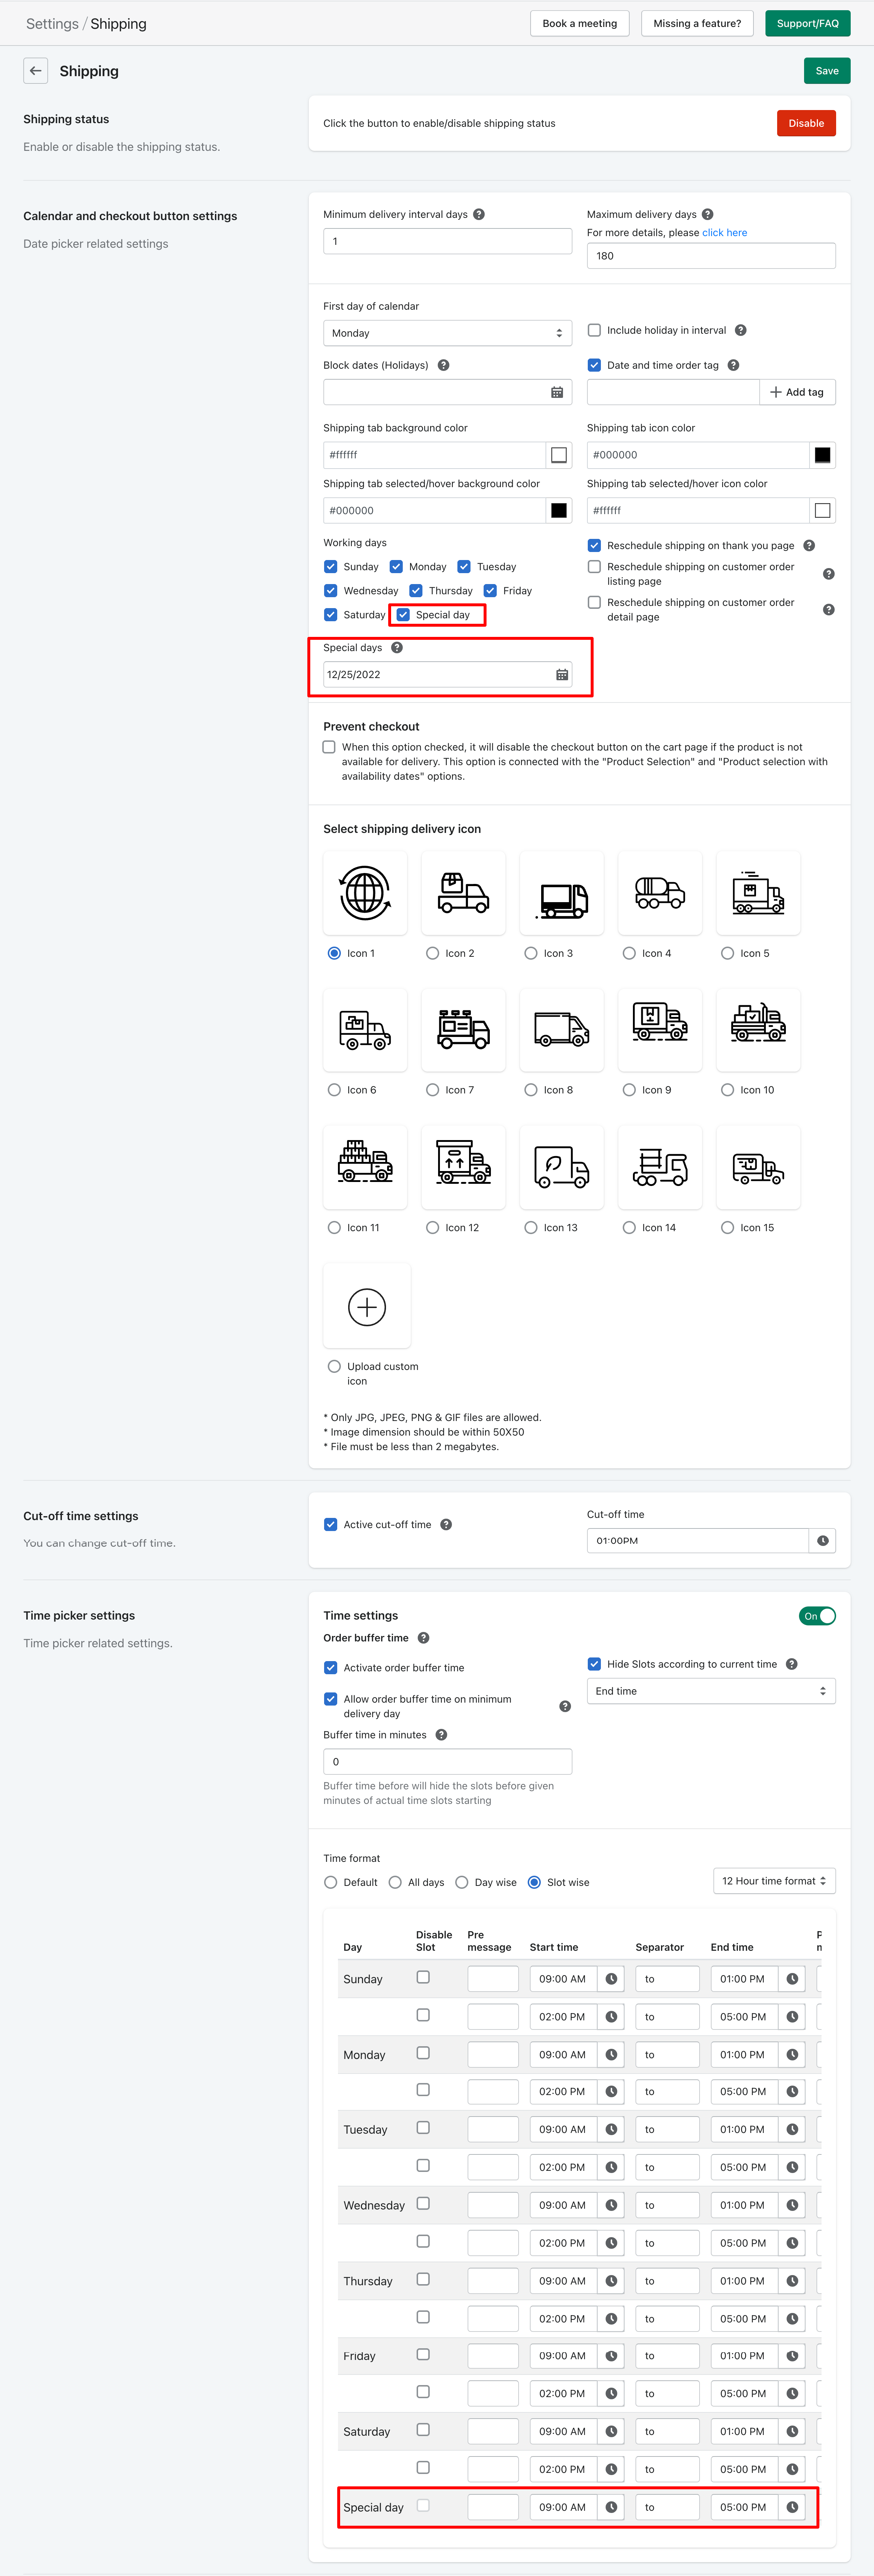
Task: Open Hide Slots End time dropdown
Action: [x=711, y=1691]
